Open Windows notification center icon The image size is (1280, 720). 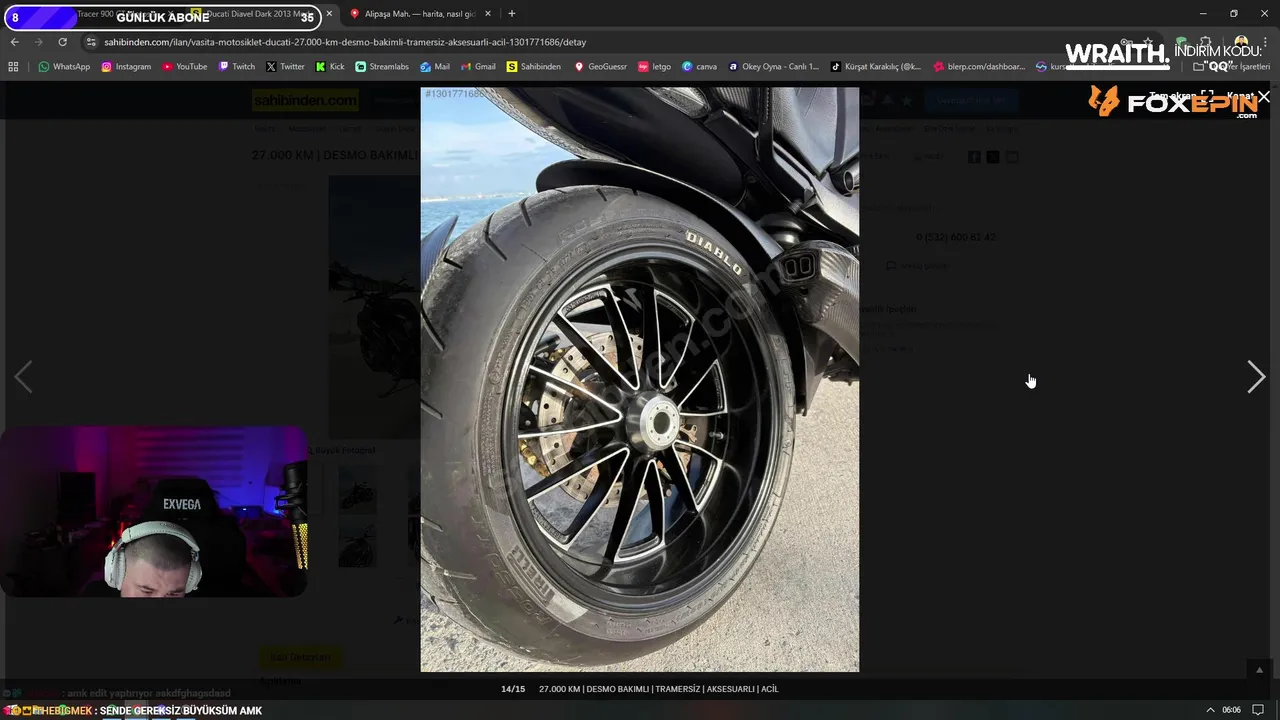[1258, 710]
